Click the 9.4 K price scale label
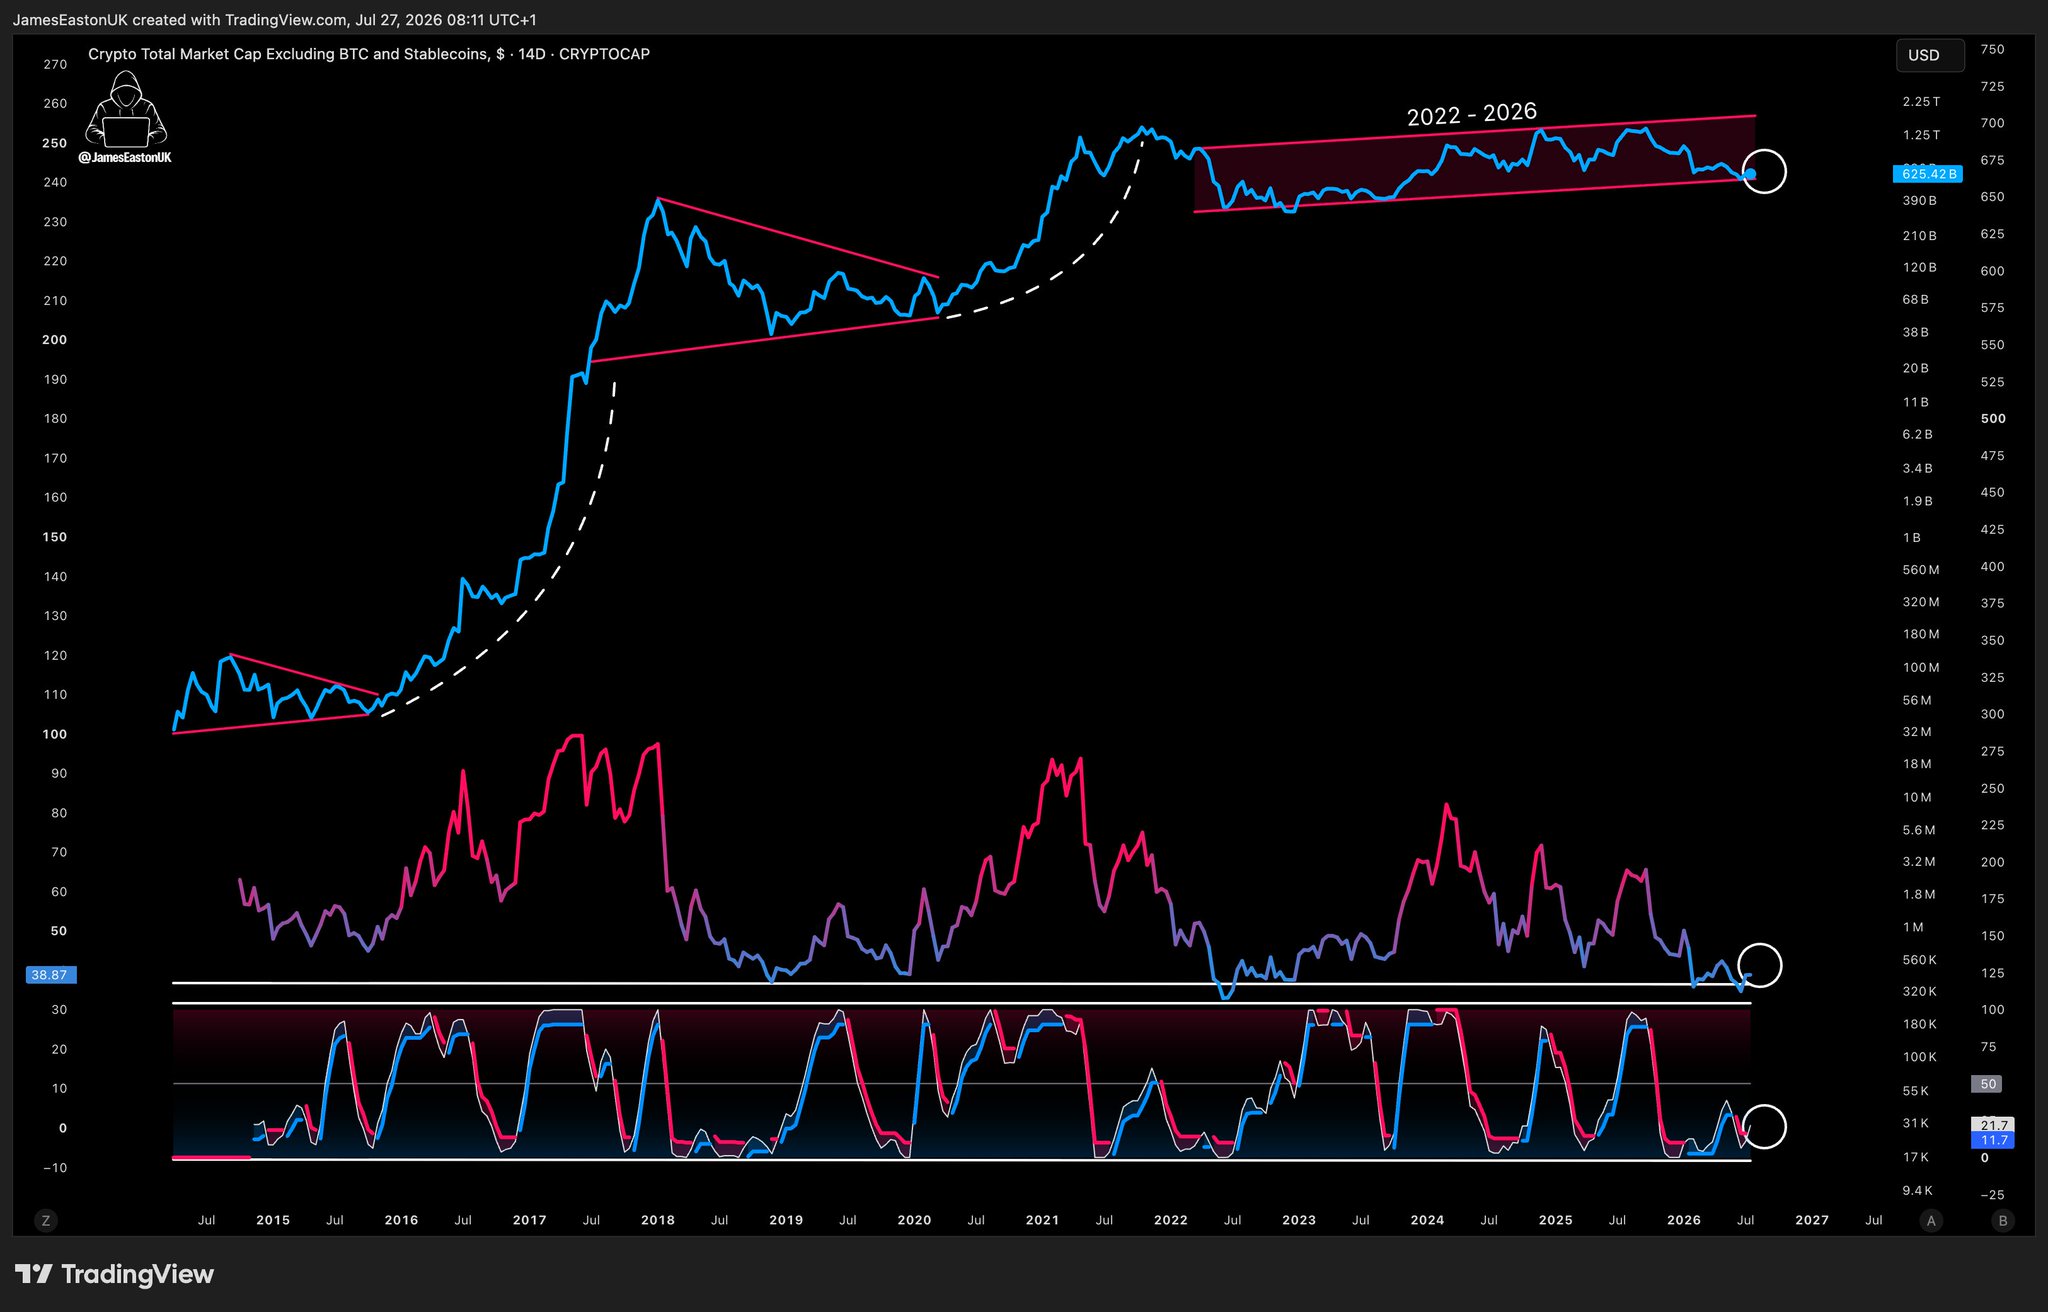This screenshot has width=2048, height=1312. (1917, 1190)
